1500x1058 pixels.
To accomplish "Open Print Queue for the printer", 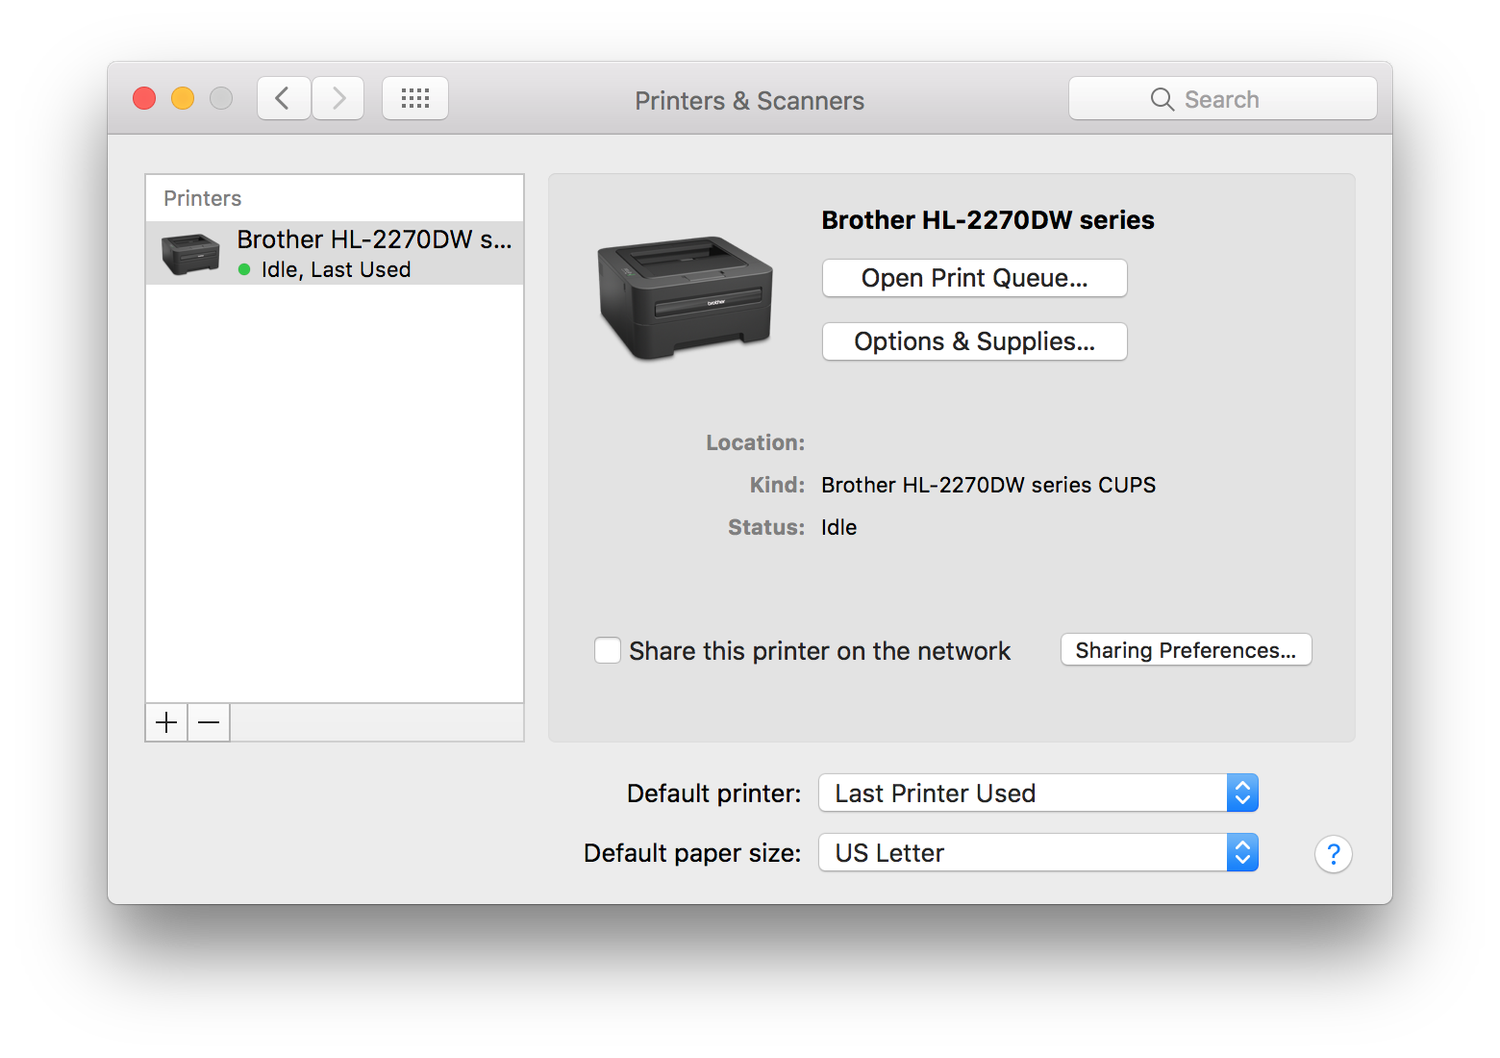I will [x=974, y=278].
